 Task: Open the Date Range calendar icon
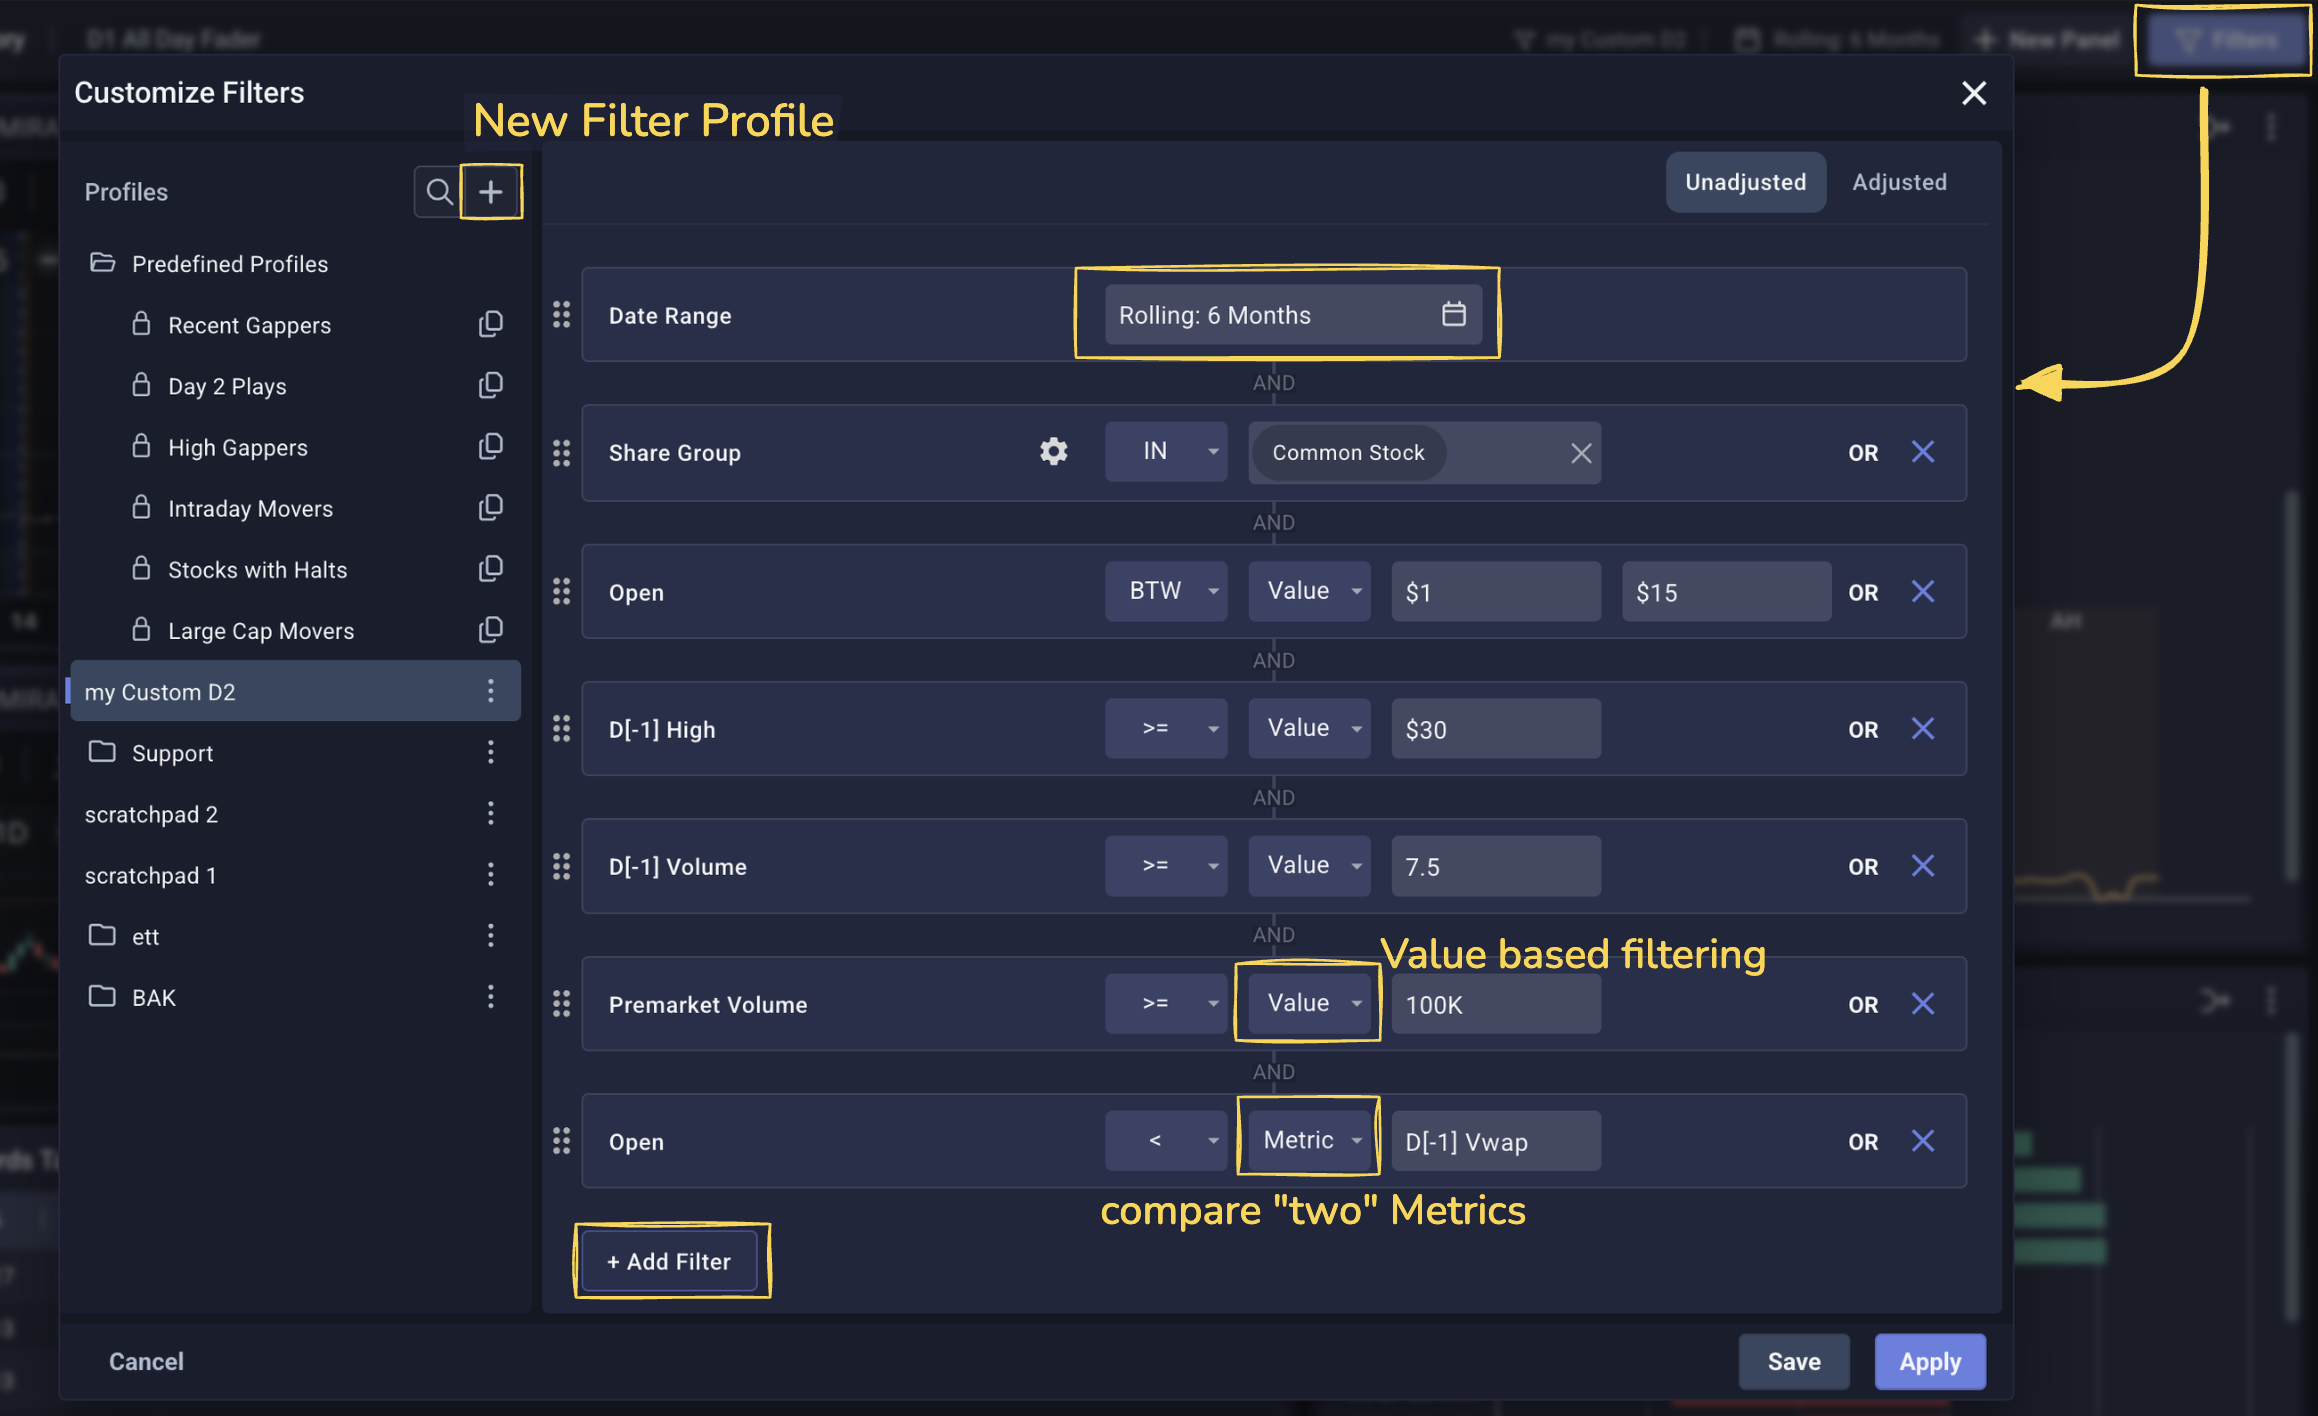tap(1453, 314)
